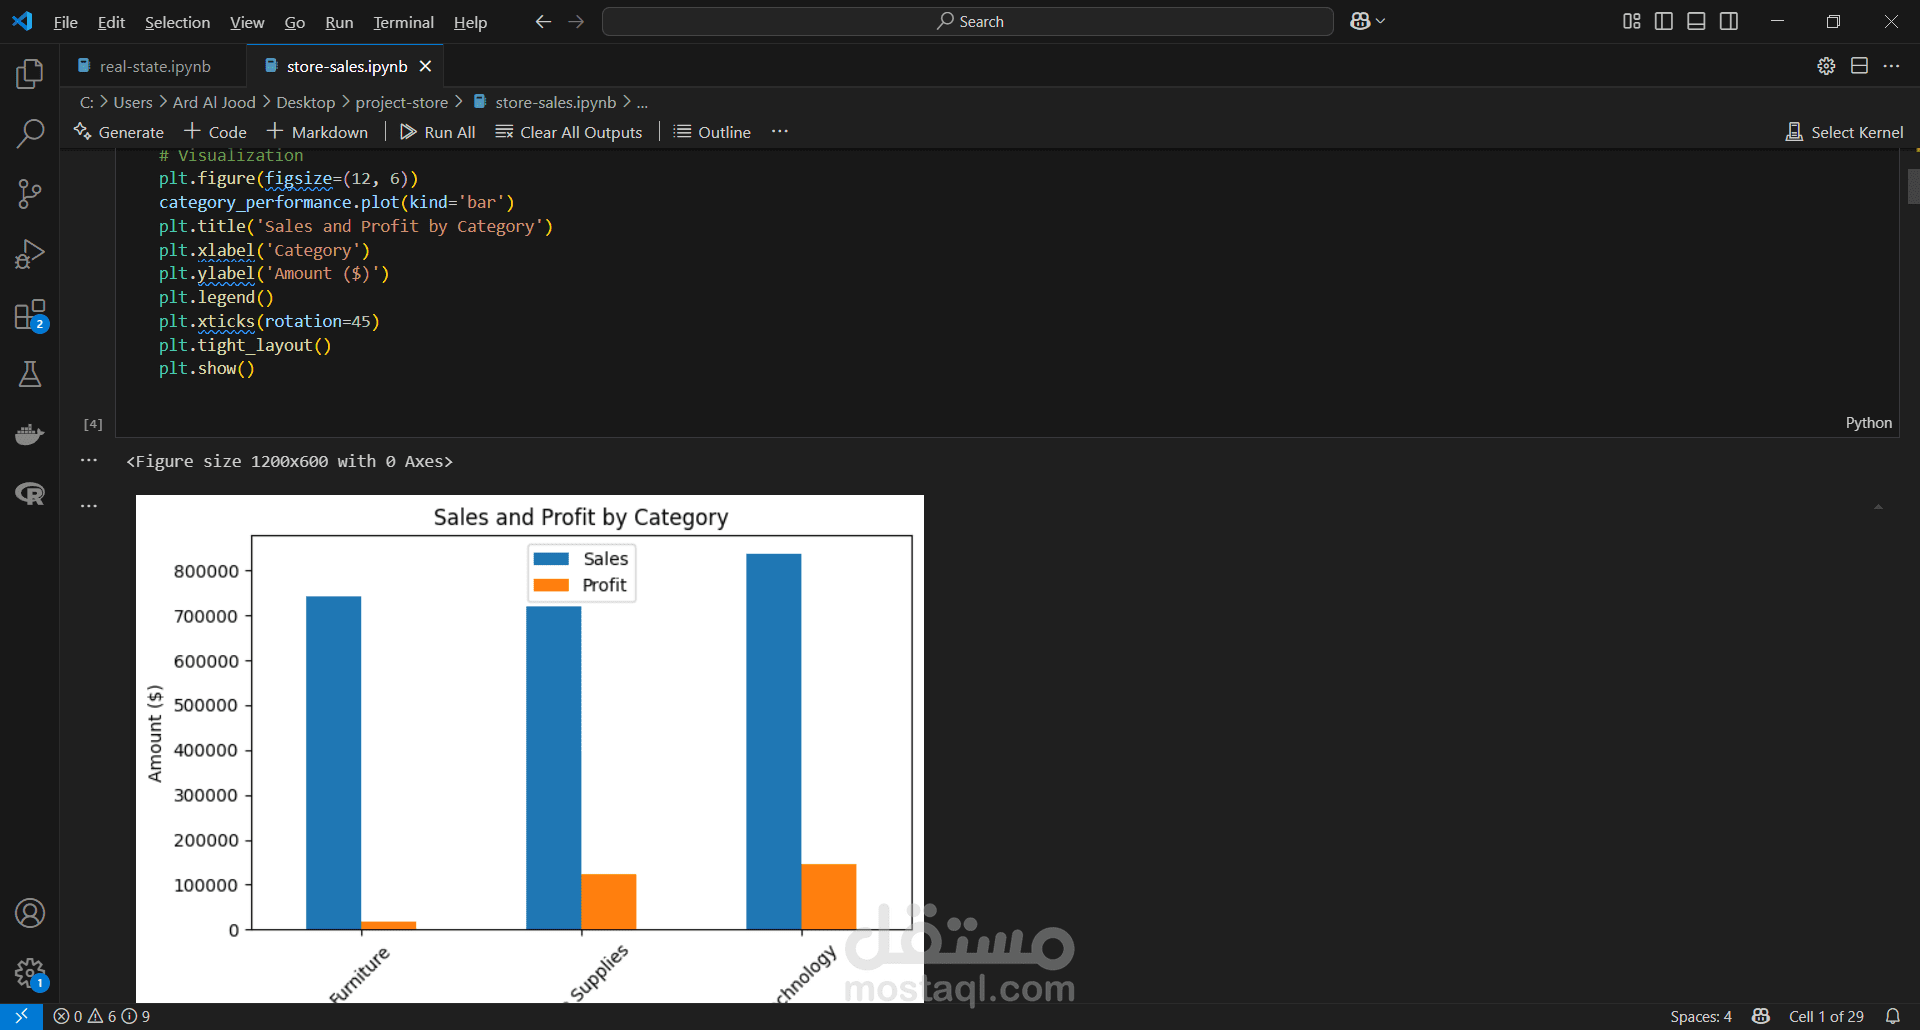Close the store-sales.ipynb tab

[426, 66]
